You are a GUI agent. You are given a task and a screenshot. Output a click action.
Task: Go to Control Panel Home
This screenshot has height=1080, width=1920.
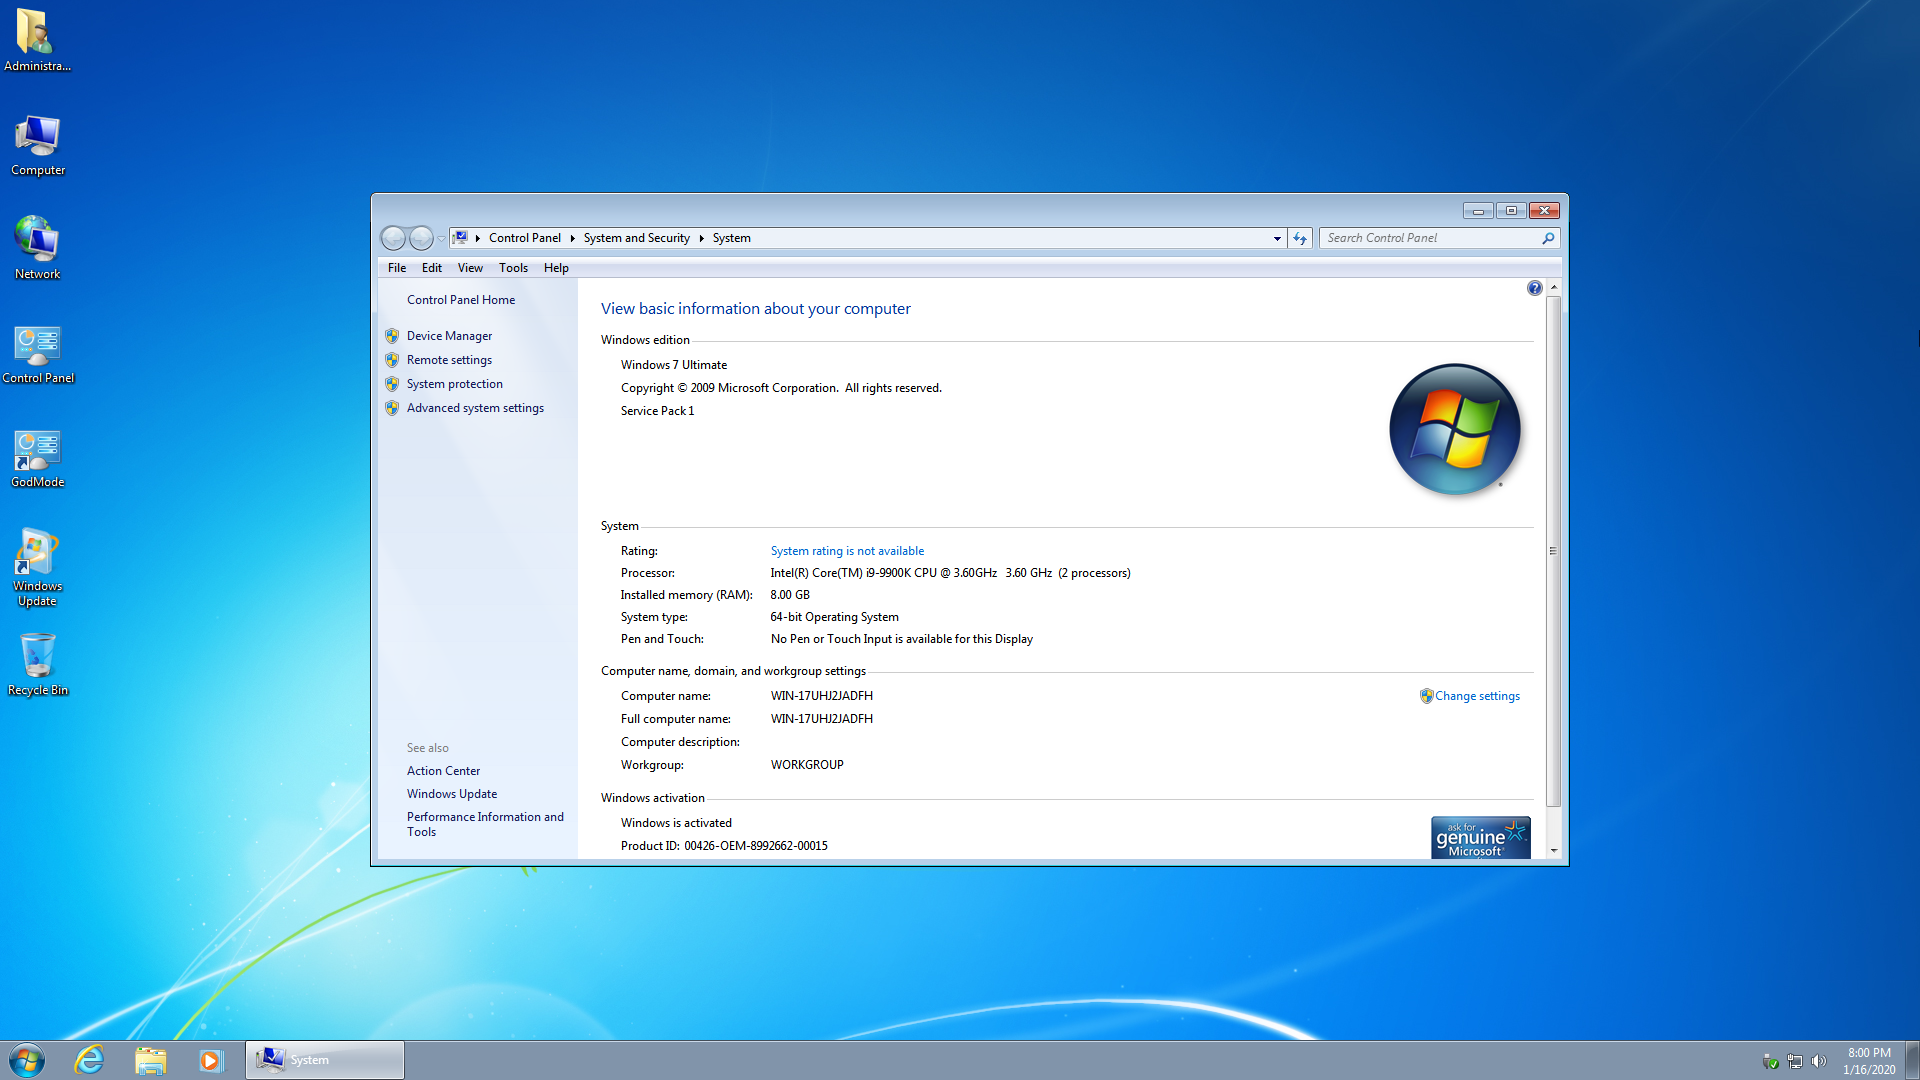click(461, 300)
